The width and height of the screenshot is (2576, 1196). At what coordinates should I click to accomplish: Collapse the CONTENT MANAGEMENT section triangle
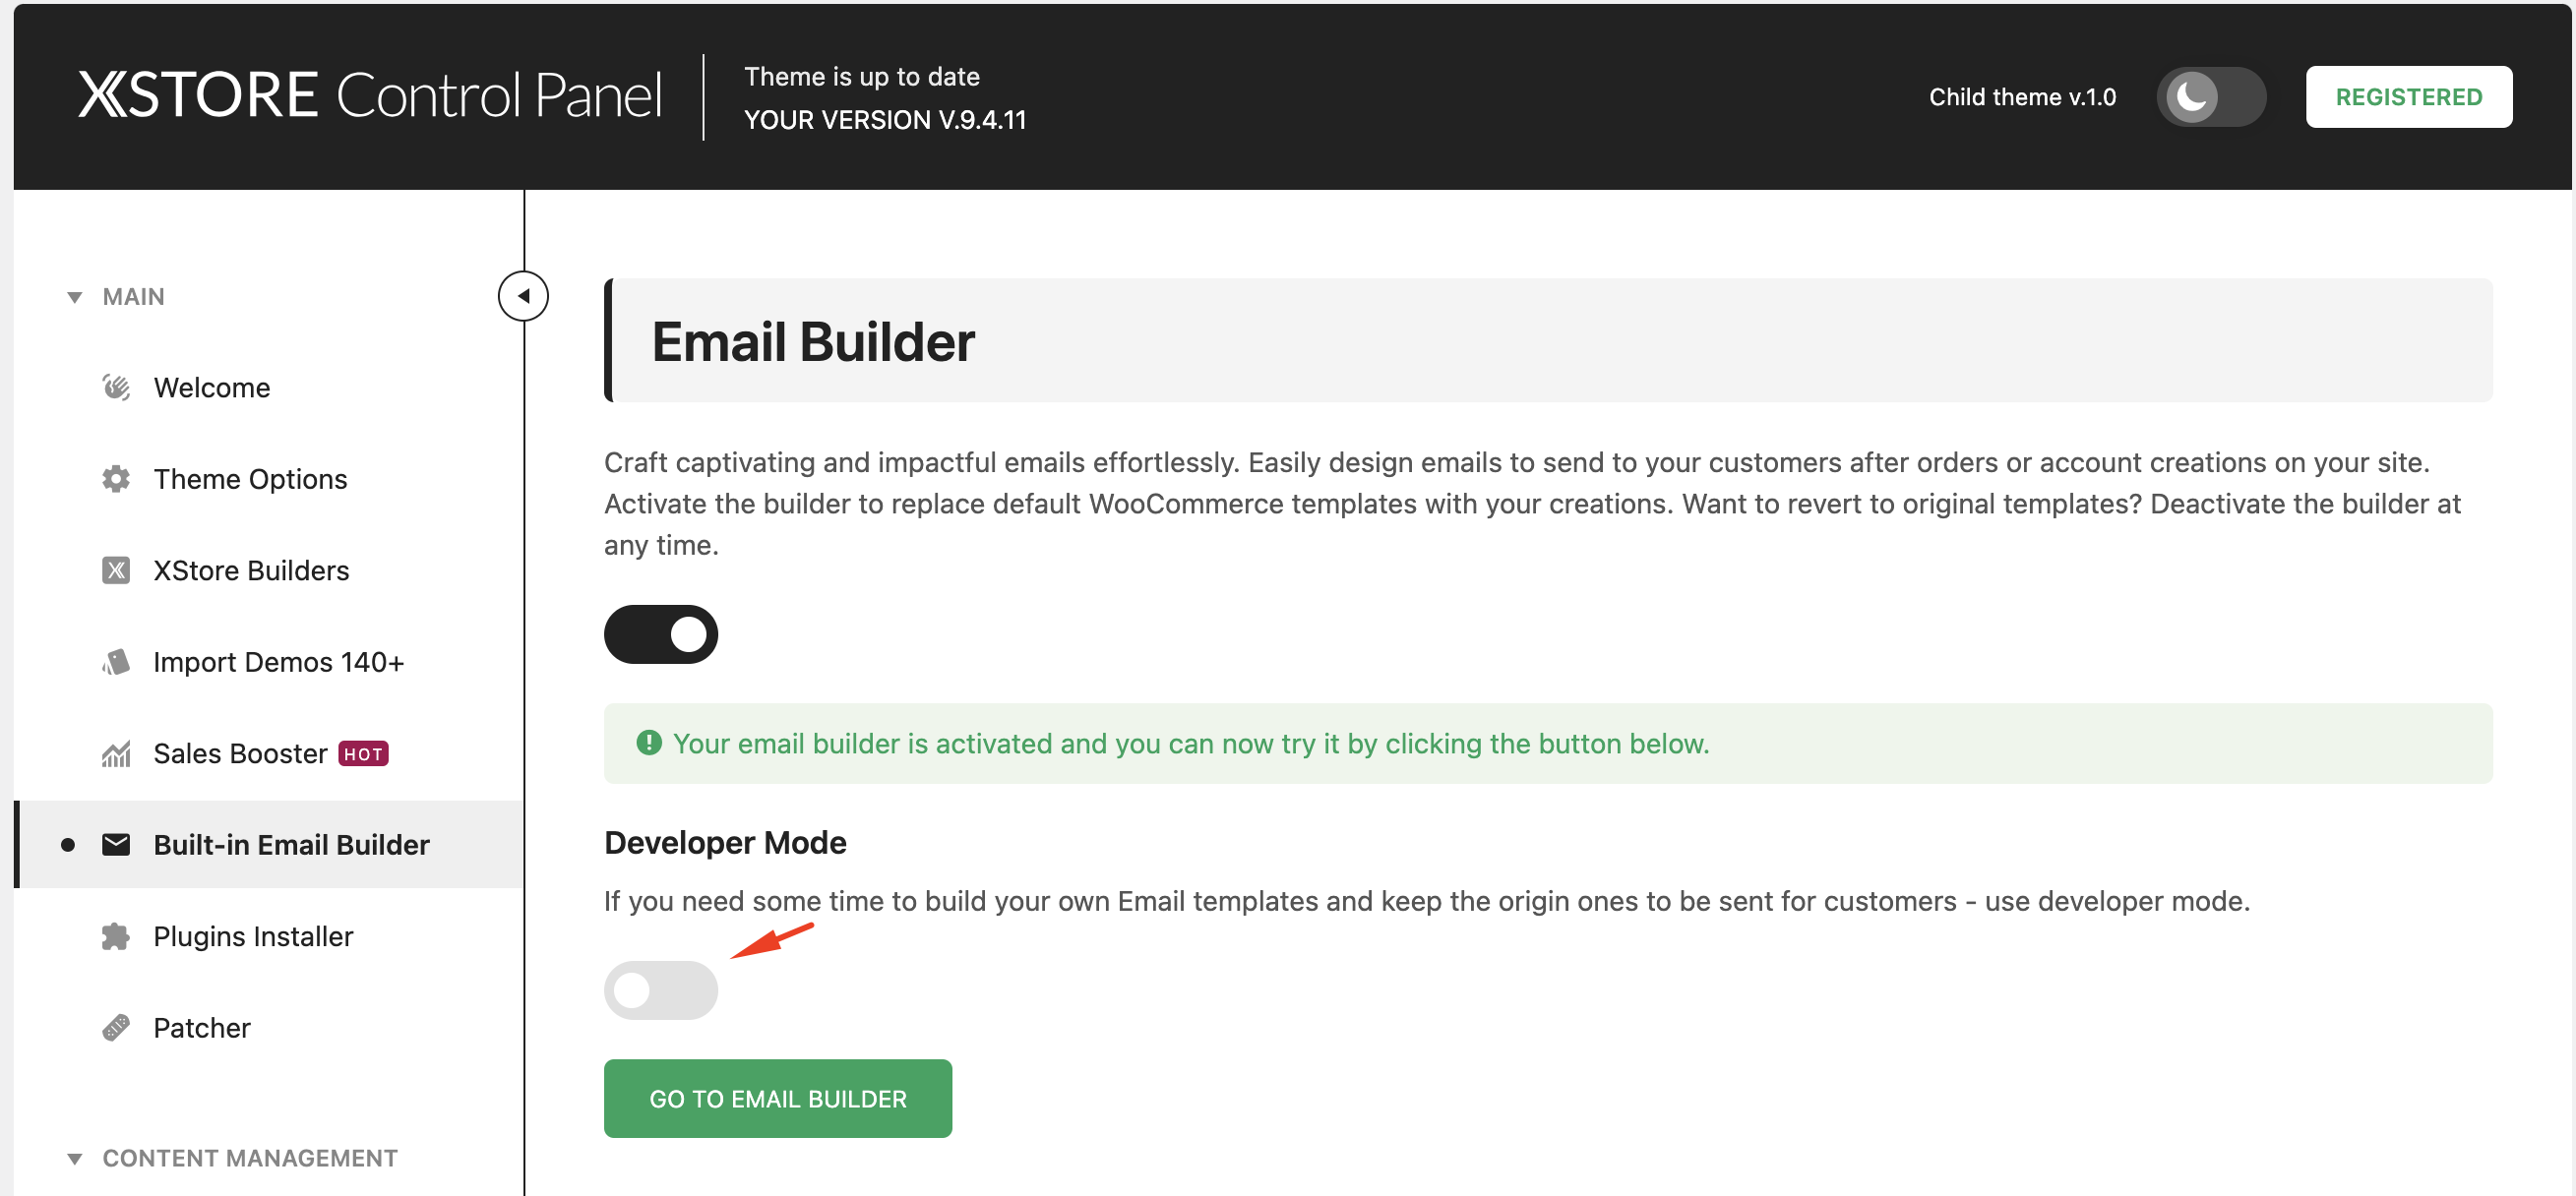74,1159
